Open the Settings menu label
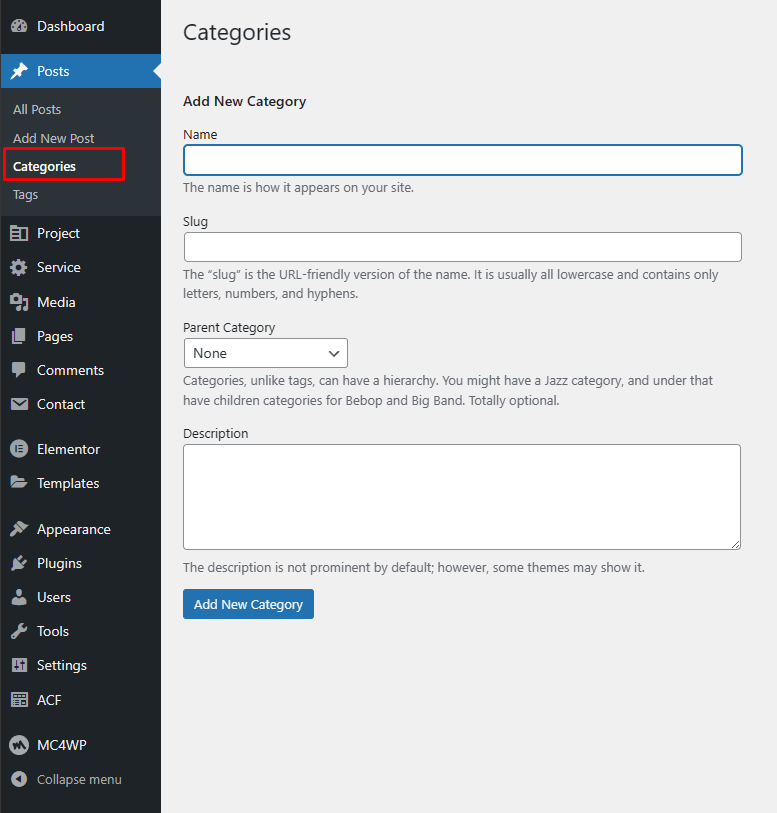Screen dimensions: 777x813 (62, 665)
